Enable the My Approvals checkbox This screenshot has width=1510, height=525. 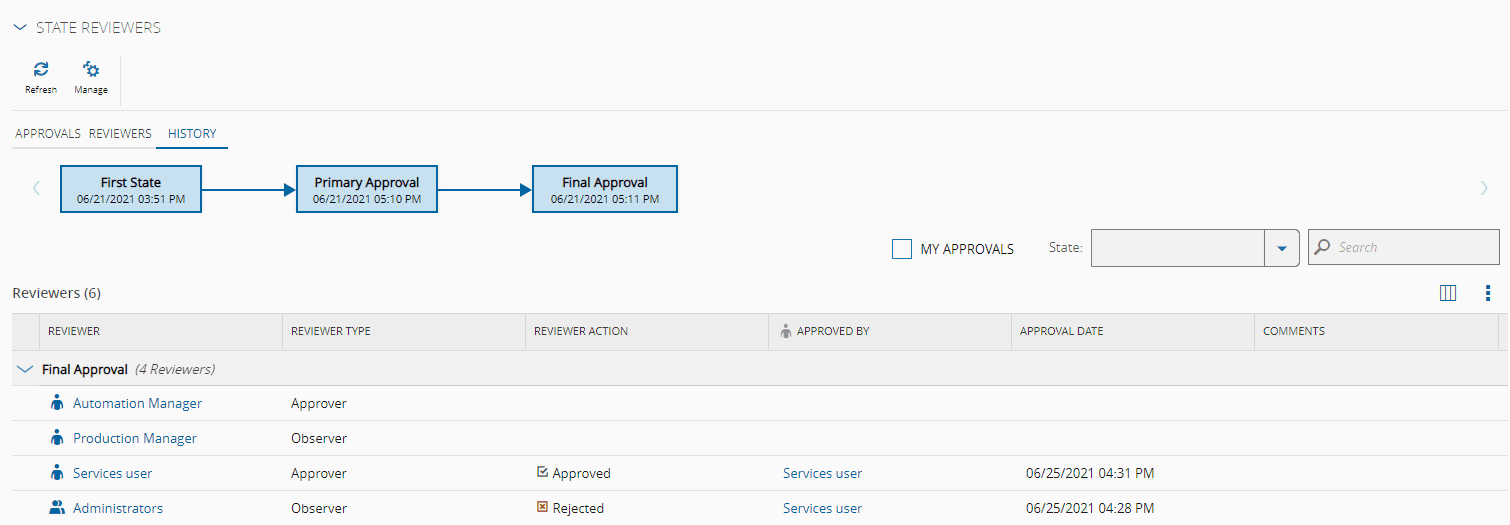901,249
